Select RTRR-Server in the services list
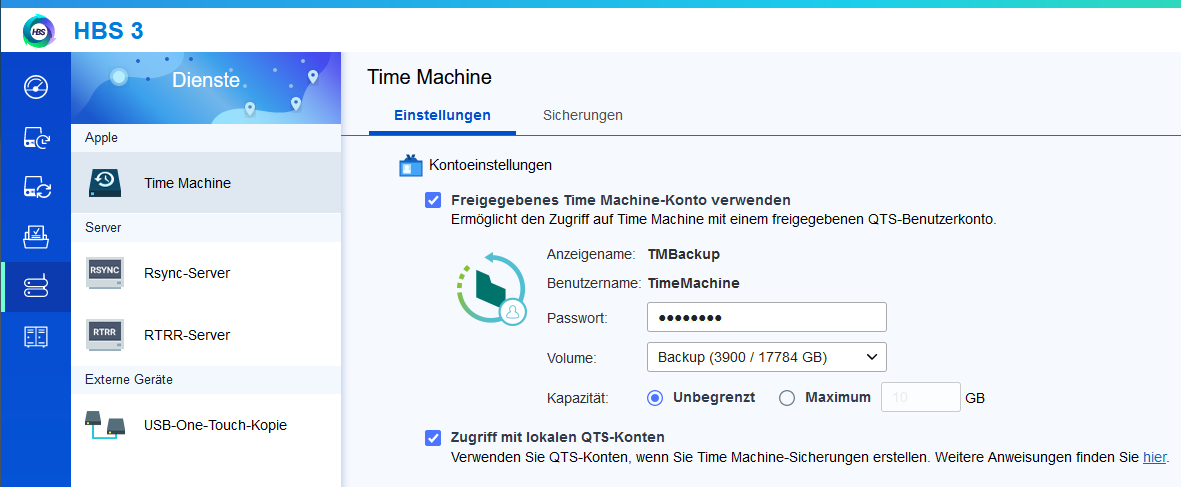Image resolution: width=1181 pixels, height=487 pixels. 206,335
